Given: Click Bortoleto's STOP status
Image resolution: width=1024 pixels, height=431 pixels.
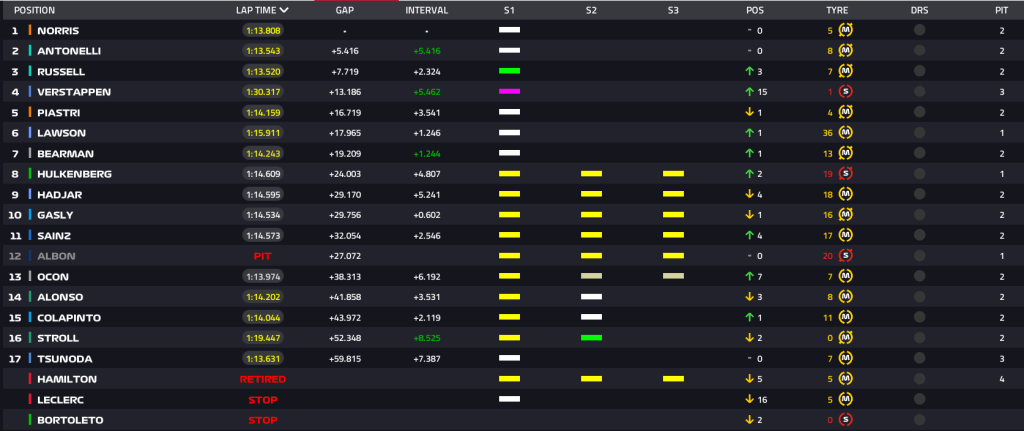Looking at the screenshot, I should [263, 421].
